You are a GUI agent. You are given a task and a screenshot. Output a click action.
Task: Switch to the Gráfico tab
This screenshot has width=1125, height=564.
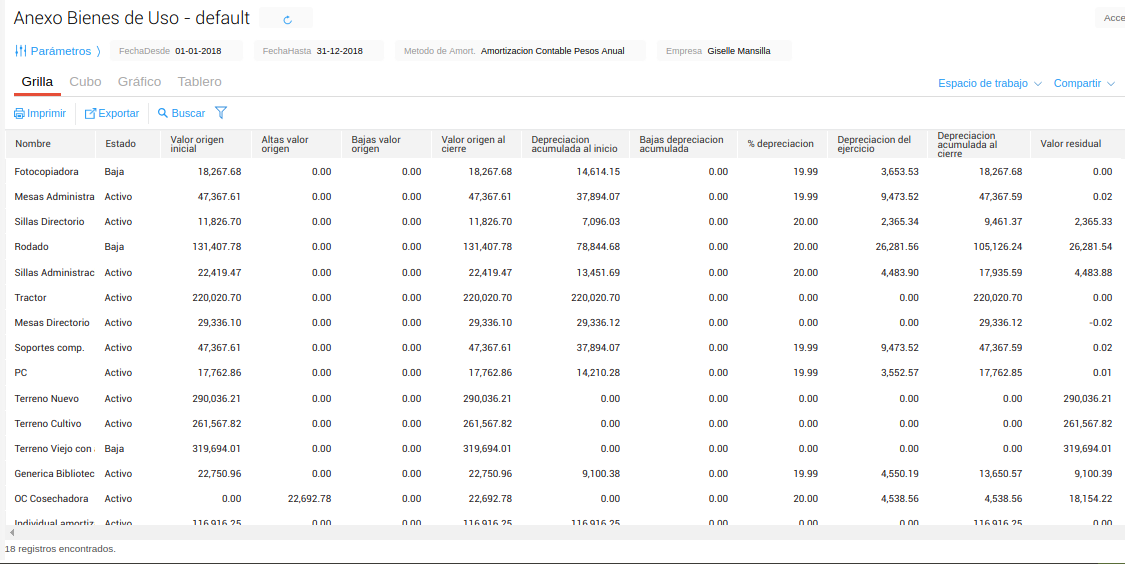point(139,82)
